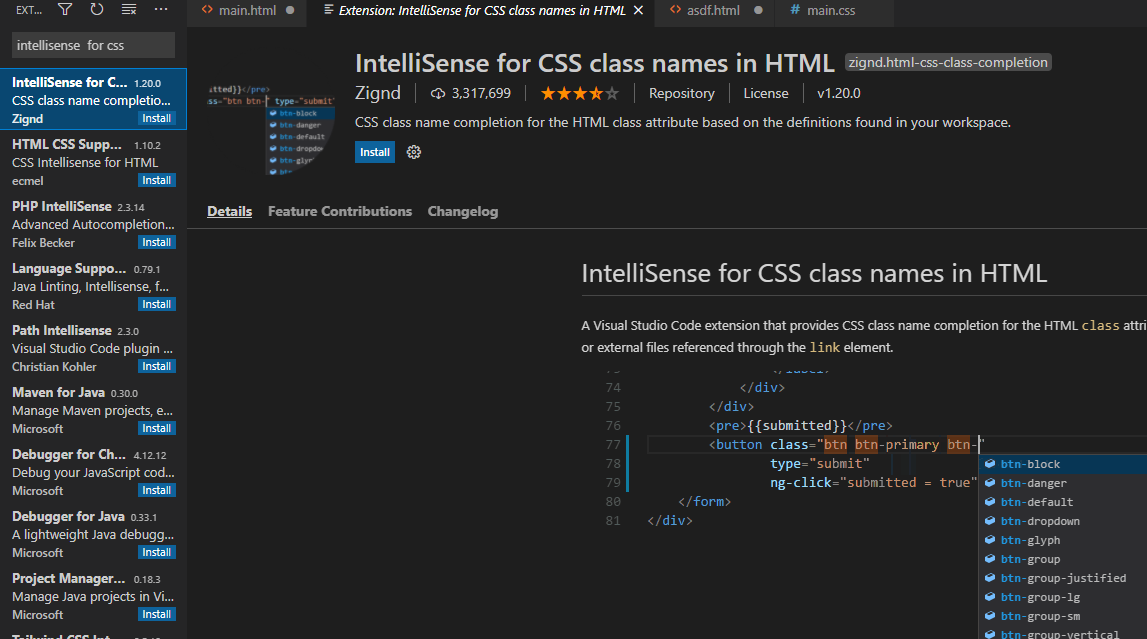Image resolution: width=1147 pixels, height=639 pixels.
Task: Close the Extension IntelliSense tab
Action: [639, 10]
